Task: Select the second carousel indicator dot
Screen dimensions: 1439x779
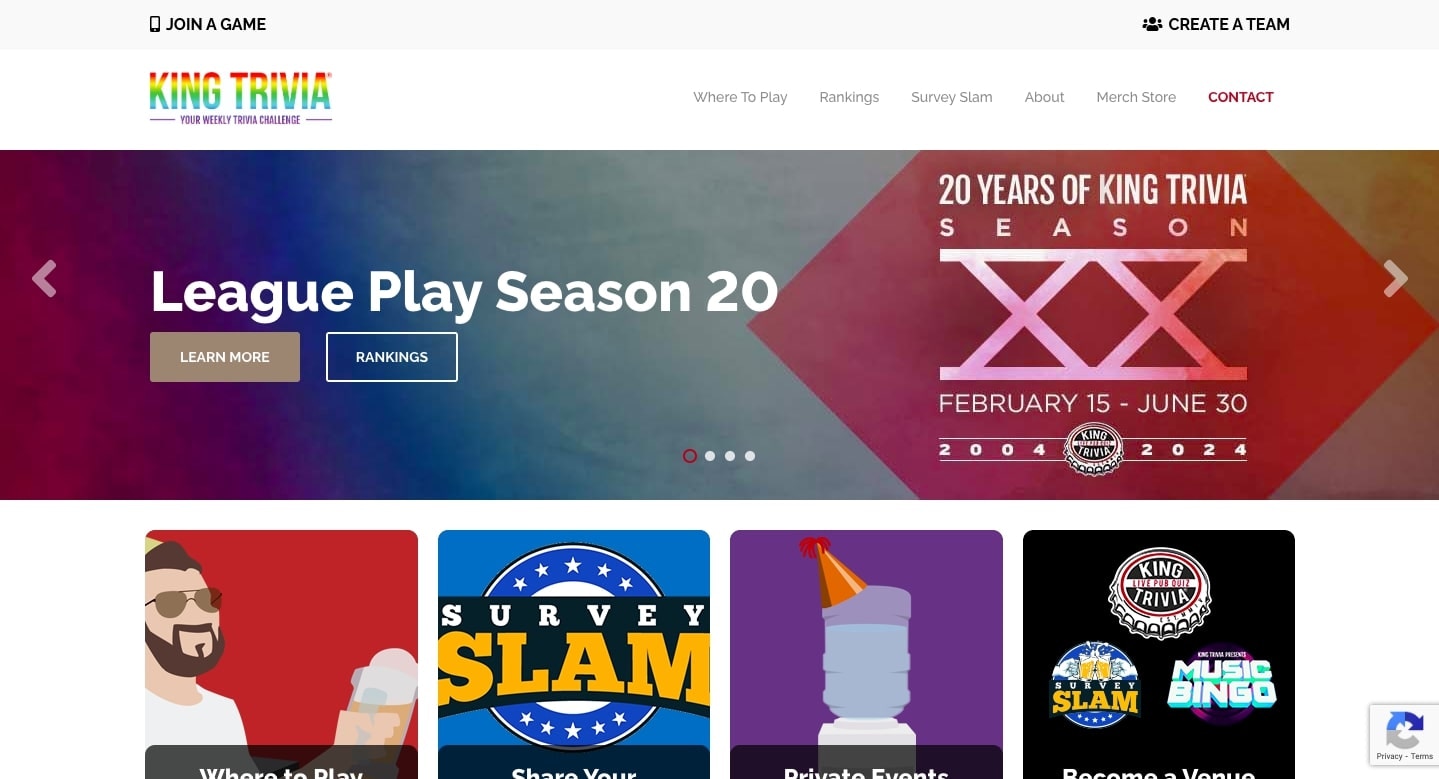Action: 710,456
